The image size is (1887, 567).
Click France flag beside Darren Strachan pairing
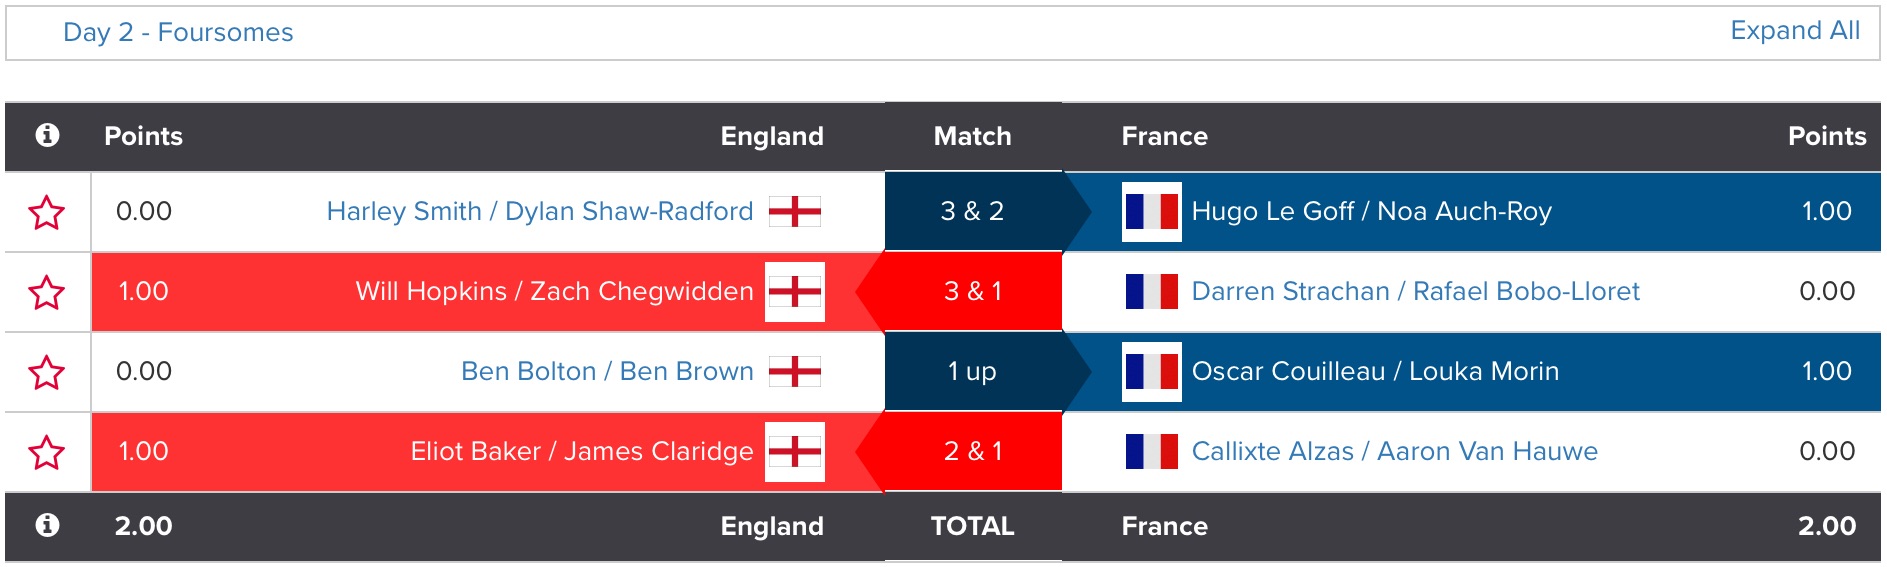(1151, 292)
